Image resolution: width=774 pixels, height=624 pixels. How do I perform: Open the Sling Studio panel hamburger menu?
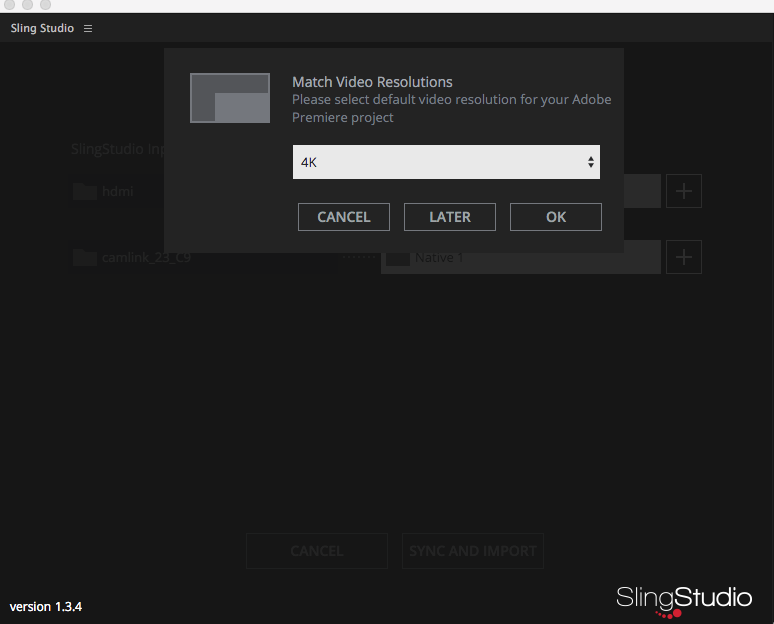pos(88,29)
